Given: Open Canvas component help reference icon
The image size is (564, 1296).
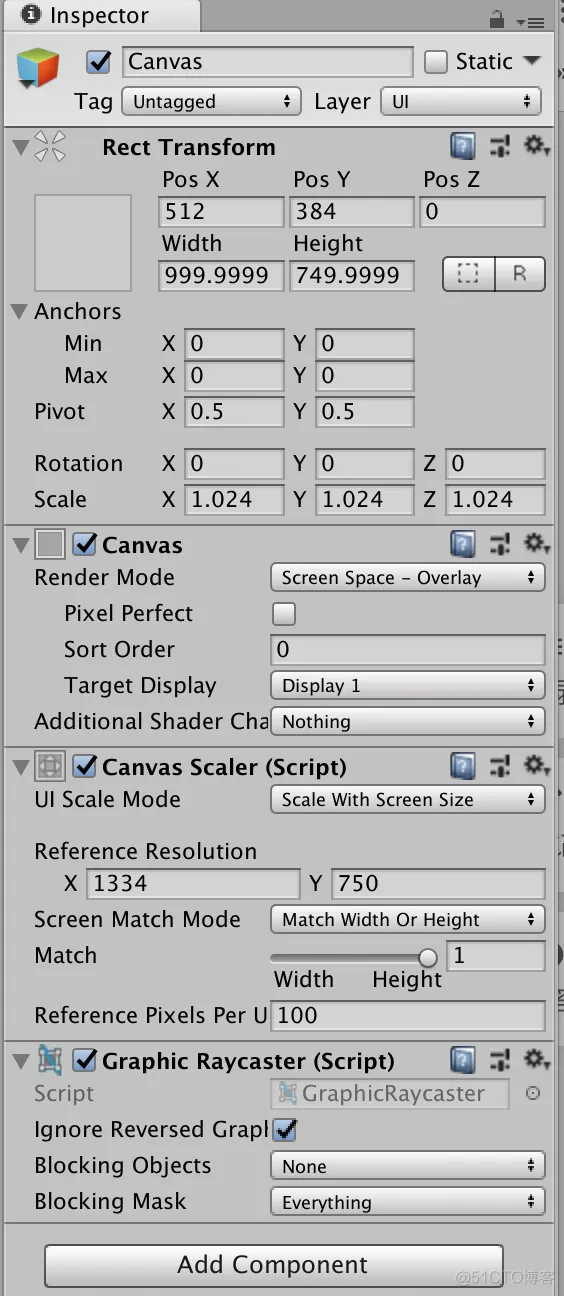Looking at the screenshot, I should [x=462, y=545].
